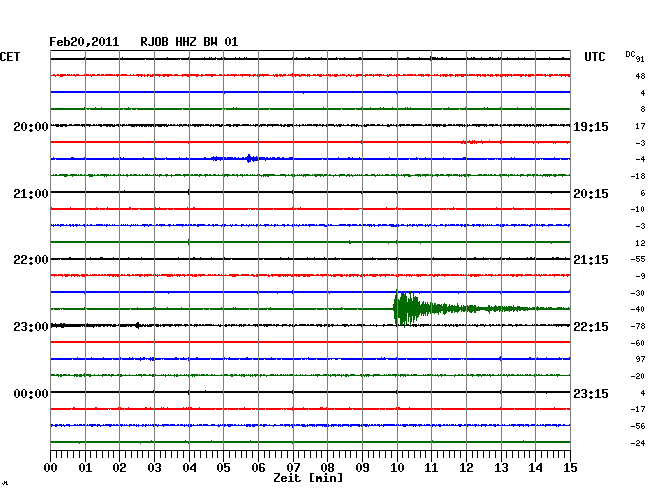Image resolution: width=650 pixels, height=494 pixels.
Task: Select minute tick label "12"
Action: click(466, 467)
